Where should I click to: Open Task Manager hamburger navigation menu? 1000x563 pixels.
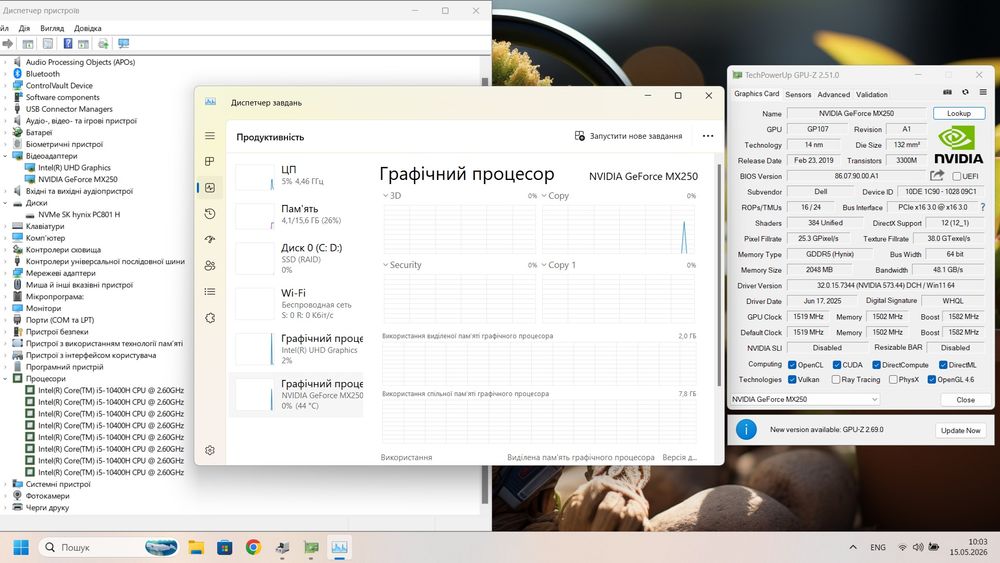(x=210, y=136)
